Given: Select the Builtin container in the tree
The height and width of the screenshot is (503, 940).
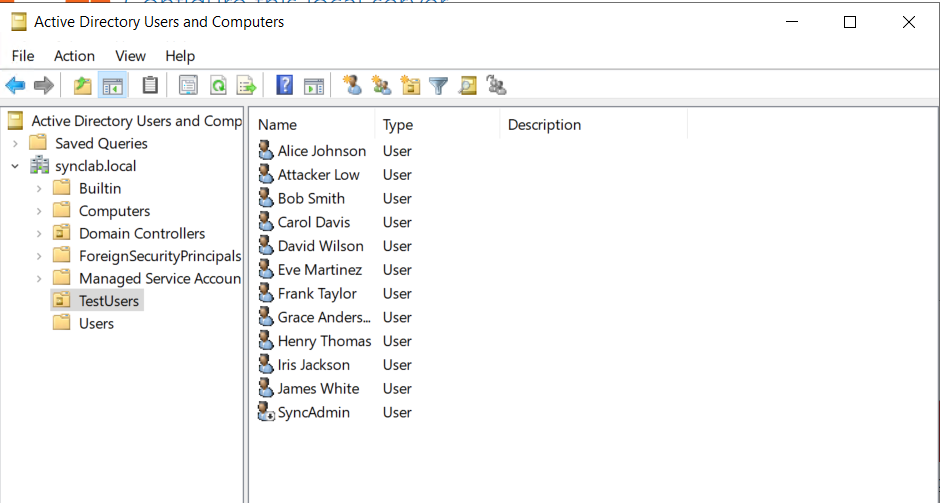Looking at the screenshot, I should (x=100, y=188).
